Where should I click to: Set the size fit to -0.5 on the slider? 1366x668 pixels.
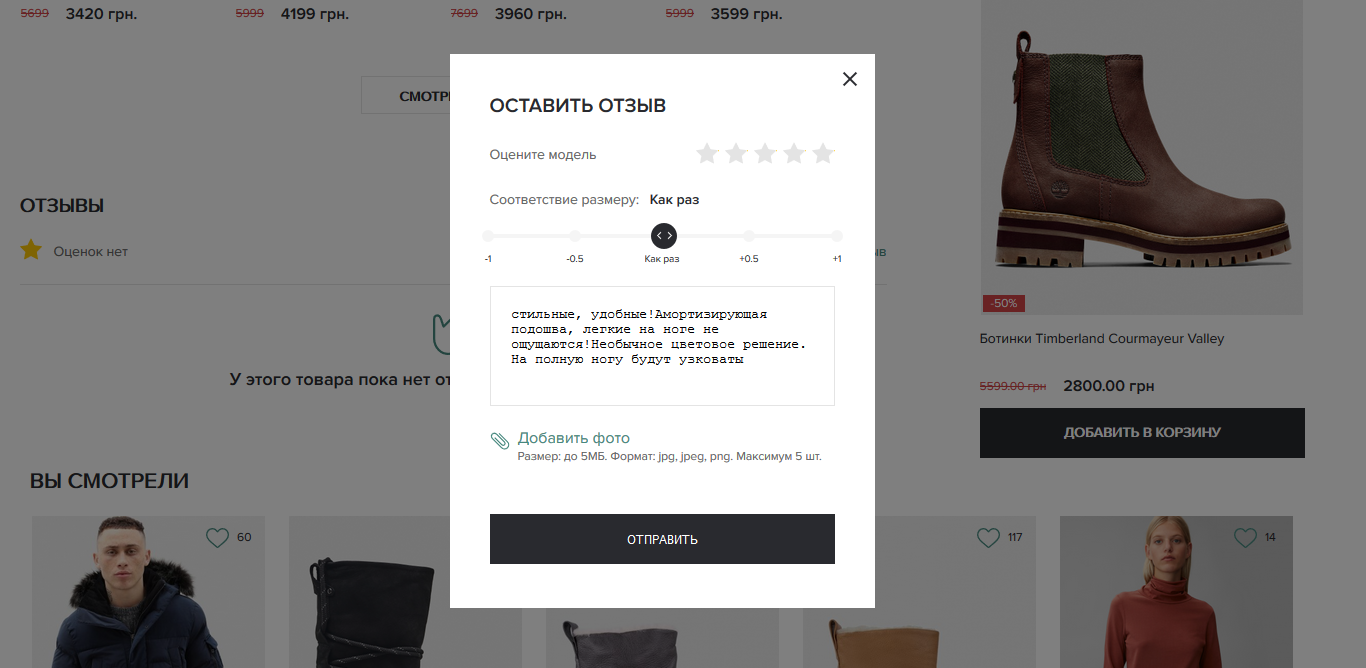click(575, 236)
